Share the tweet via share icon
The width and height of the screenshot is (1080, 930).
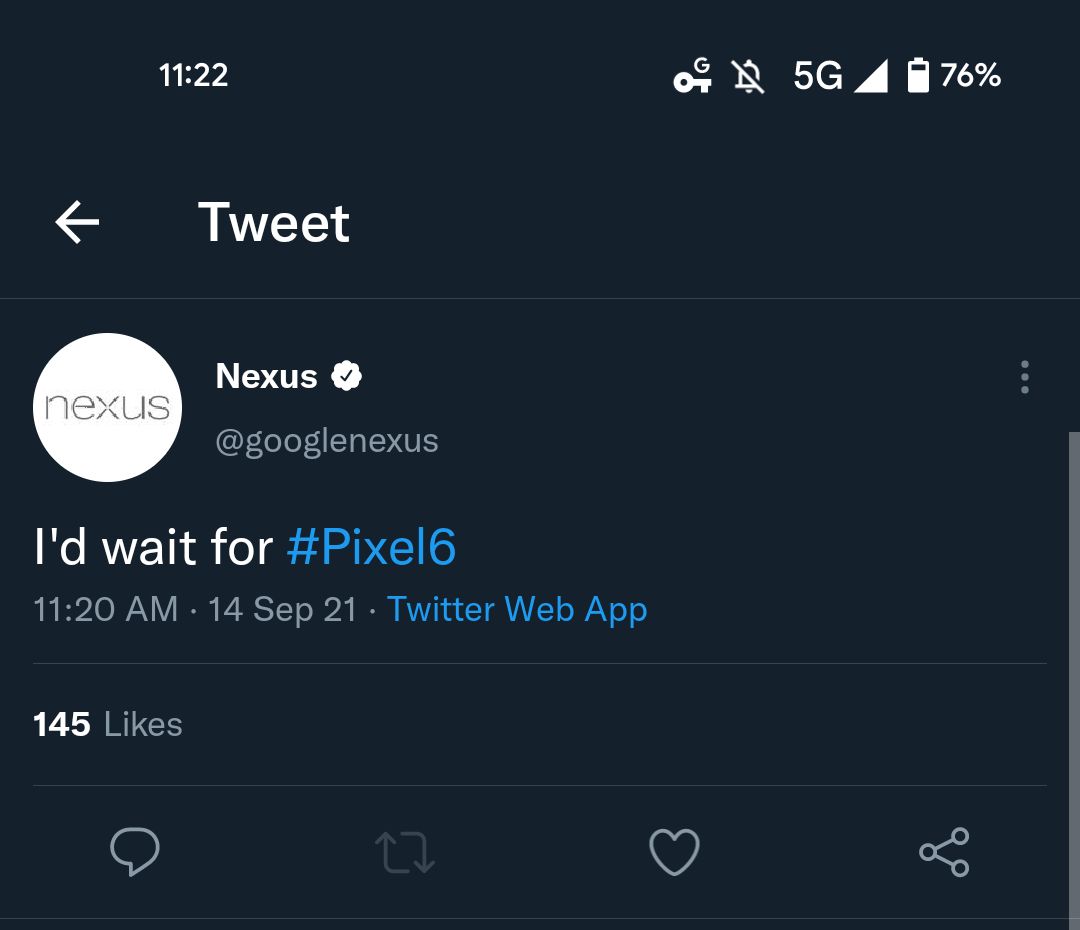[944, 852]
